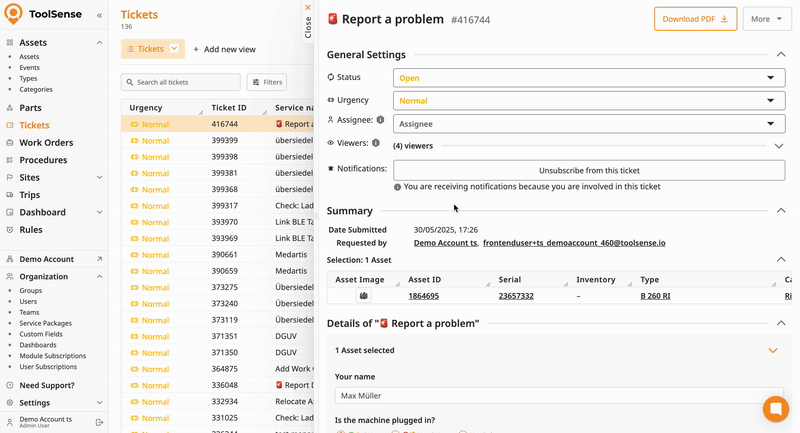Collapse the Assets sidebar group
This screenshot has height=433, width=800.
click(x=99, y=42)
